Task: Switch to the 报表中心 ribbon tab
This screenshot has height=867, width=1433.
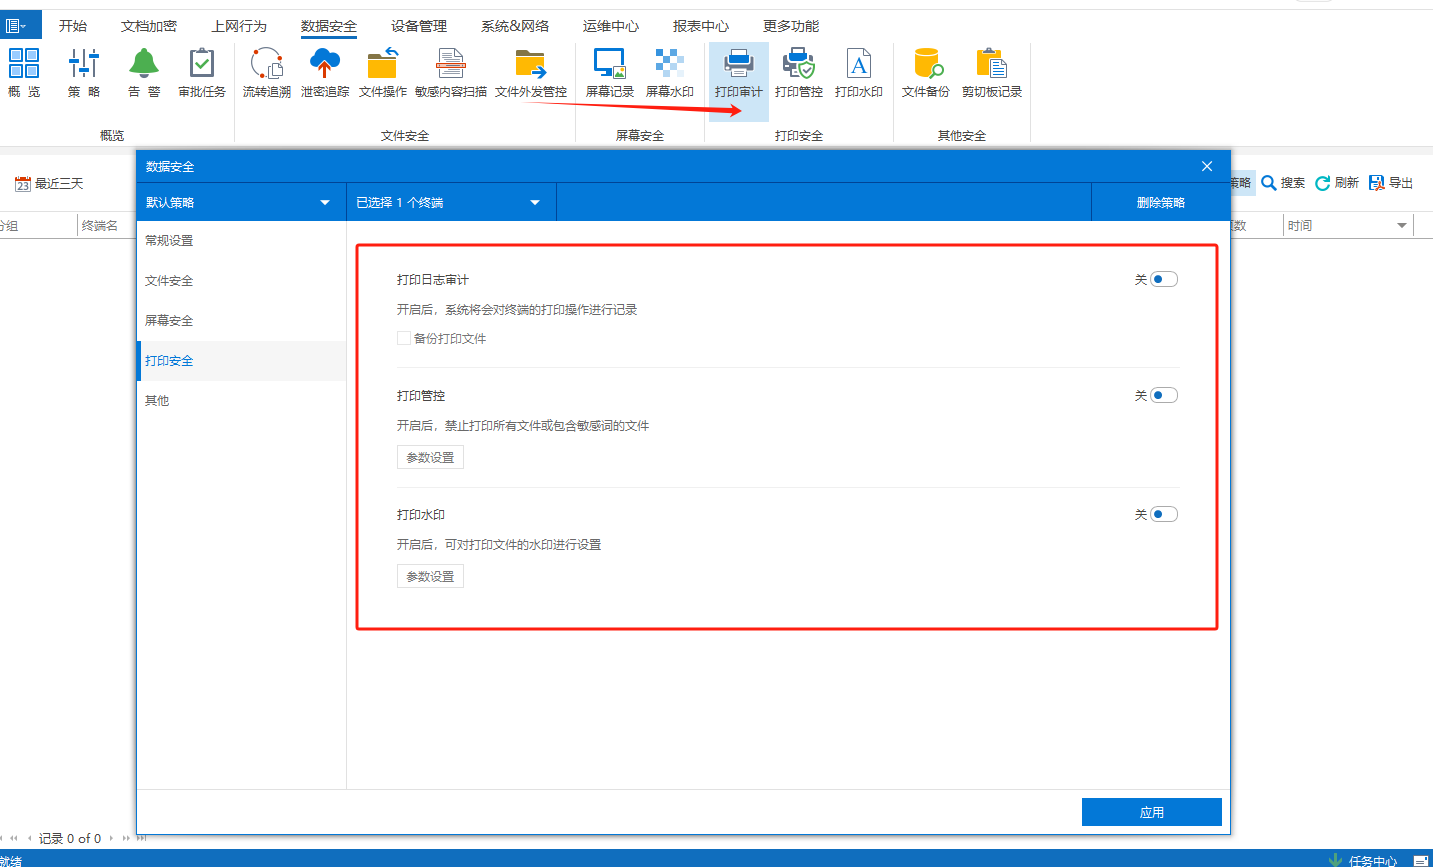Action: click(x=701, y=26)
